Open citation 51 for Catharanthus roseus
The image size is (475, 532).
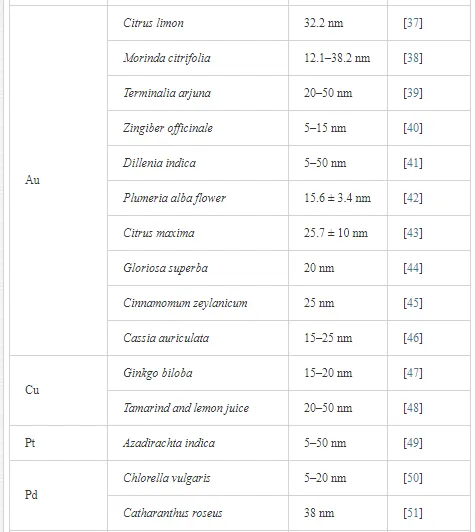(x=413, y=513)
